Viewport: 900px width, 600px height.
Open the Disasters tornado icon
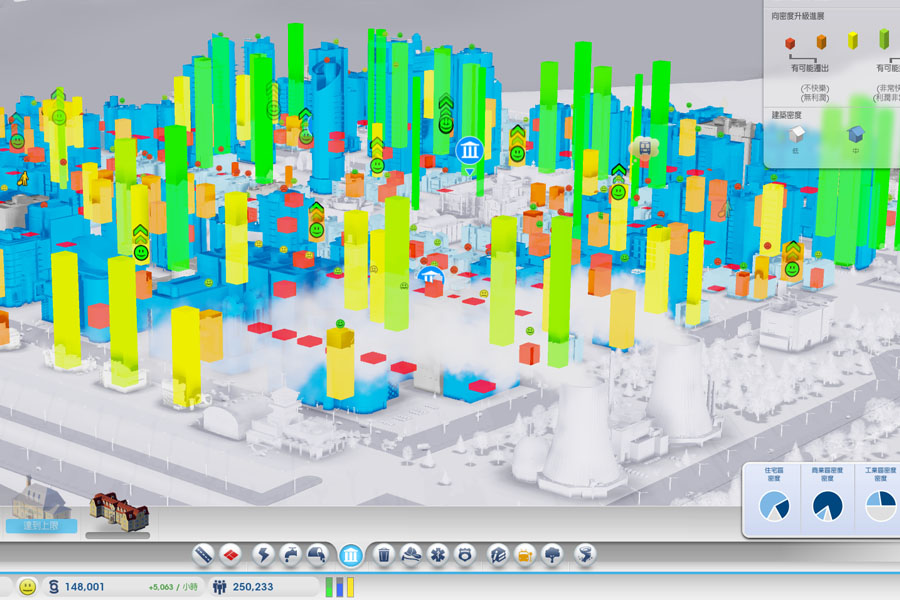(x=586, y=554)
